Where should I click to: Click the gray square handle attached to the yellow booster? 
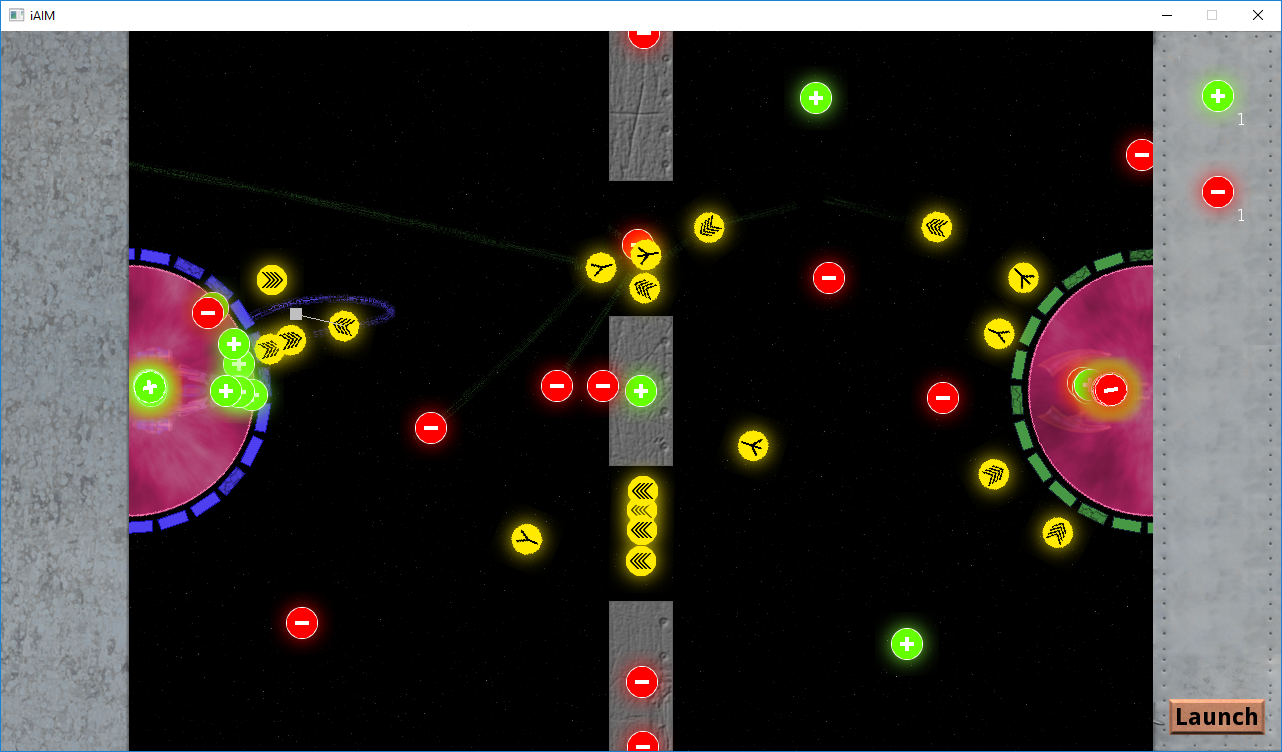pyautogui.click(x=296, y=314)
